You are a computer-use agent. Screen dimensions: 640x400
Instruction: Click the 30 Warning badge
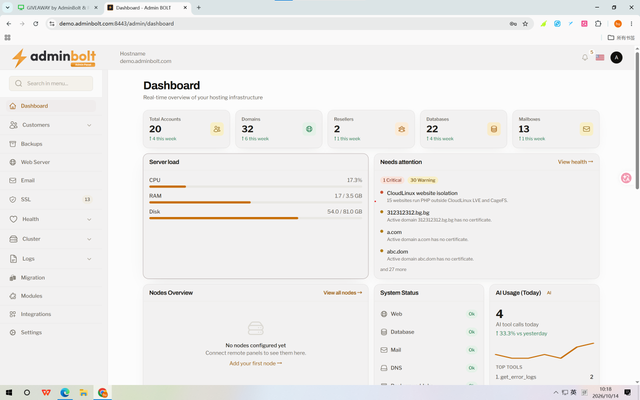click(x=422, y=180)
